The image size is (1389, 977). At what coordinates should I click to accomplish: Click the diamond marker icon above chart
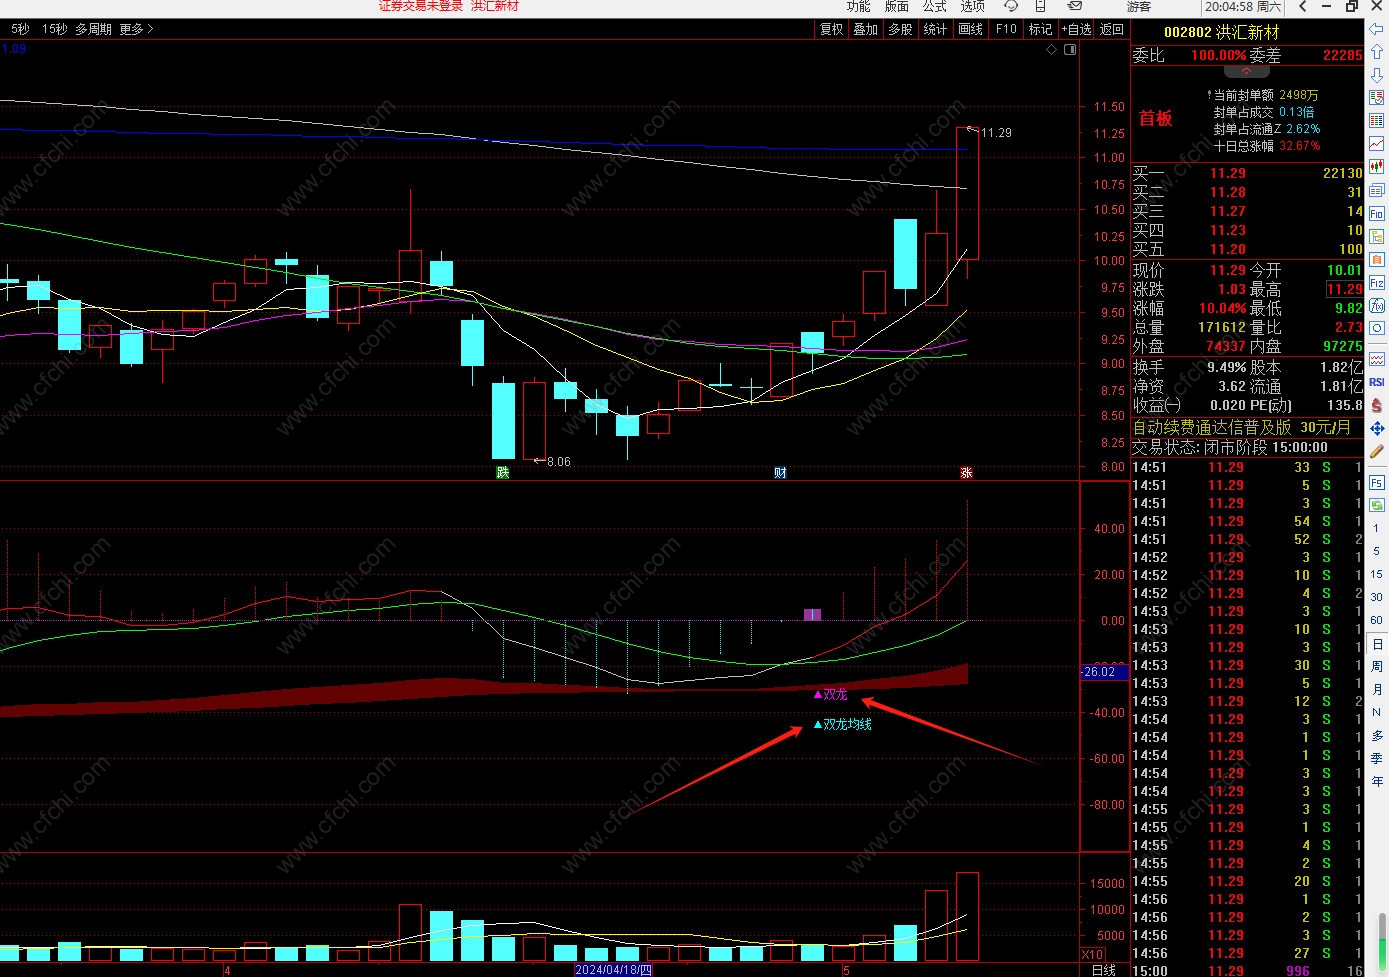pos(1052,49)
